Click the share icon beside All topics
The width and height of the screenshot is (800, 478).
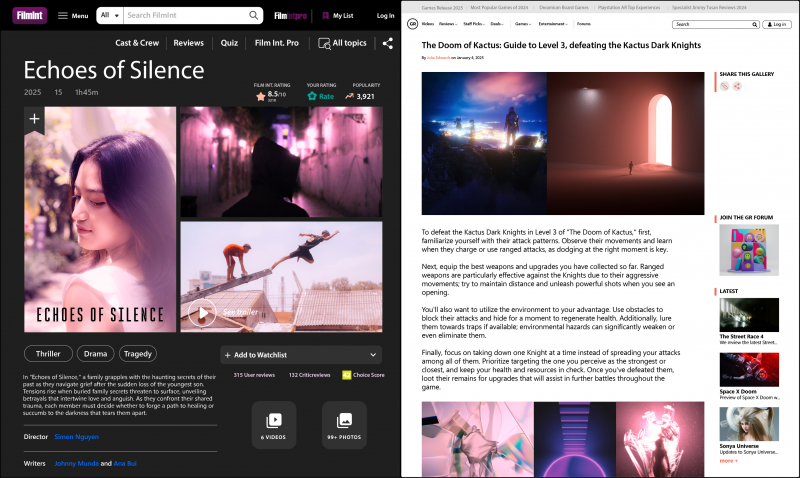click(387, 43)
